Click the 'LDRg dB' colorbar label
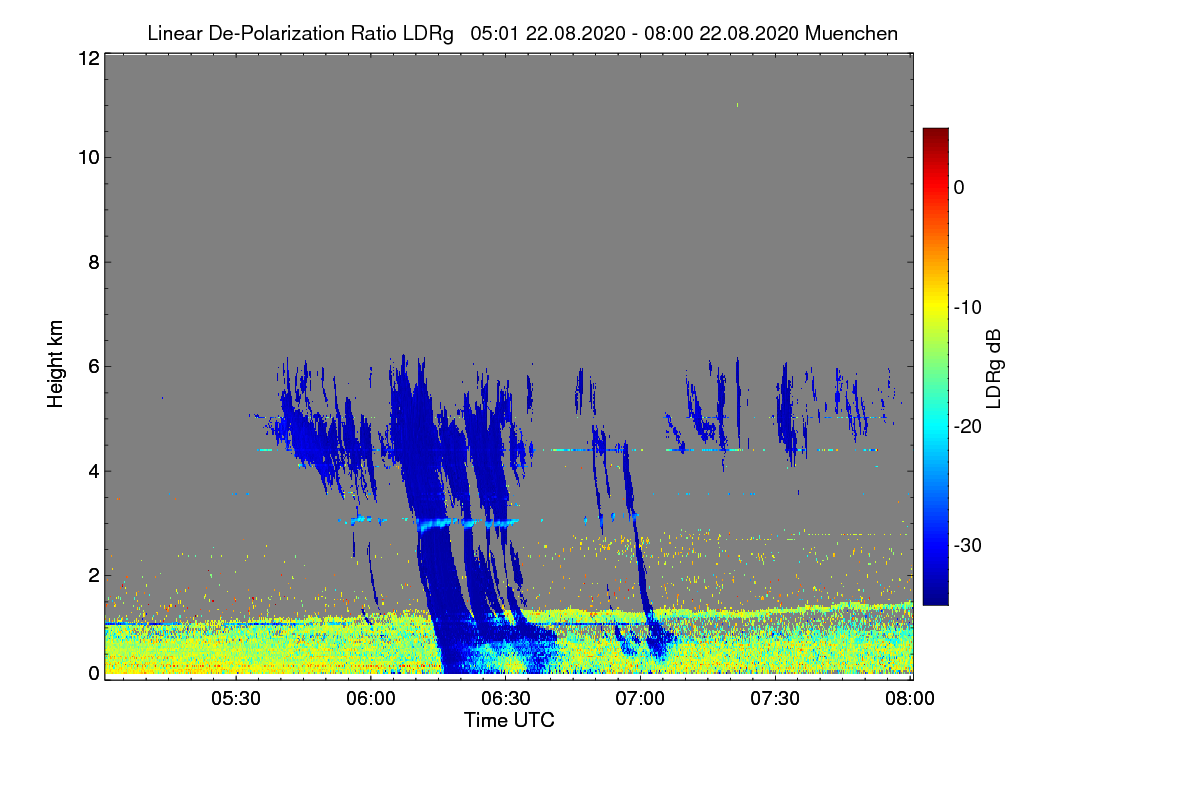Screen dimensions: 1200x800 pos(993,370)
